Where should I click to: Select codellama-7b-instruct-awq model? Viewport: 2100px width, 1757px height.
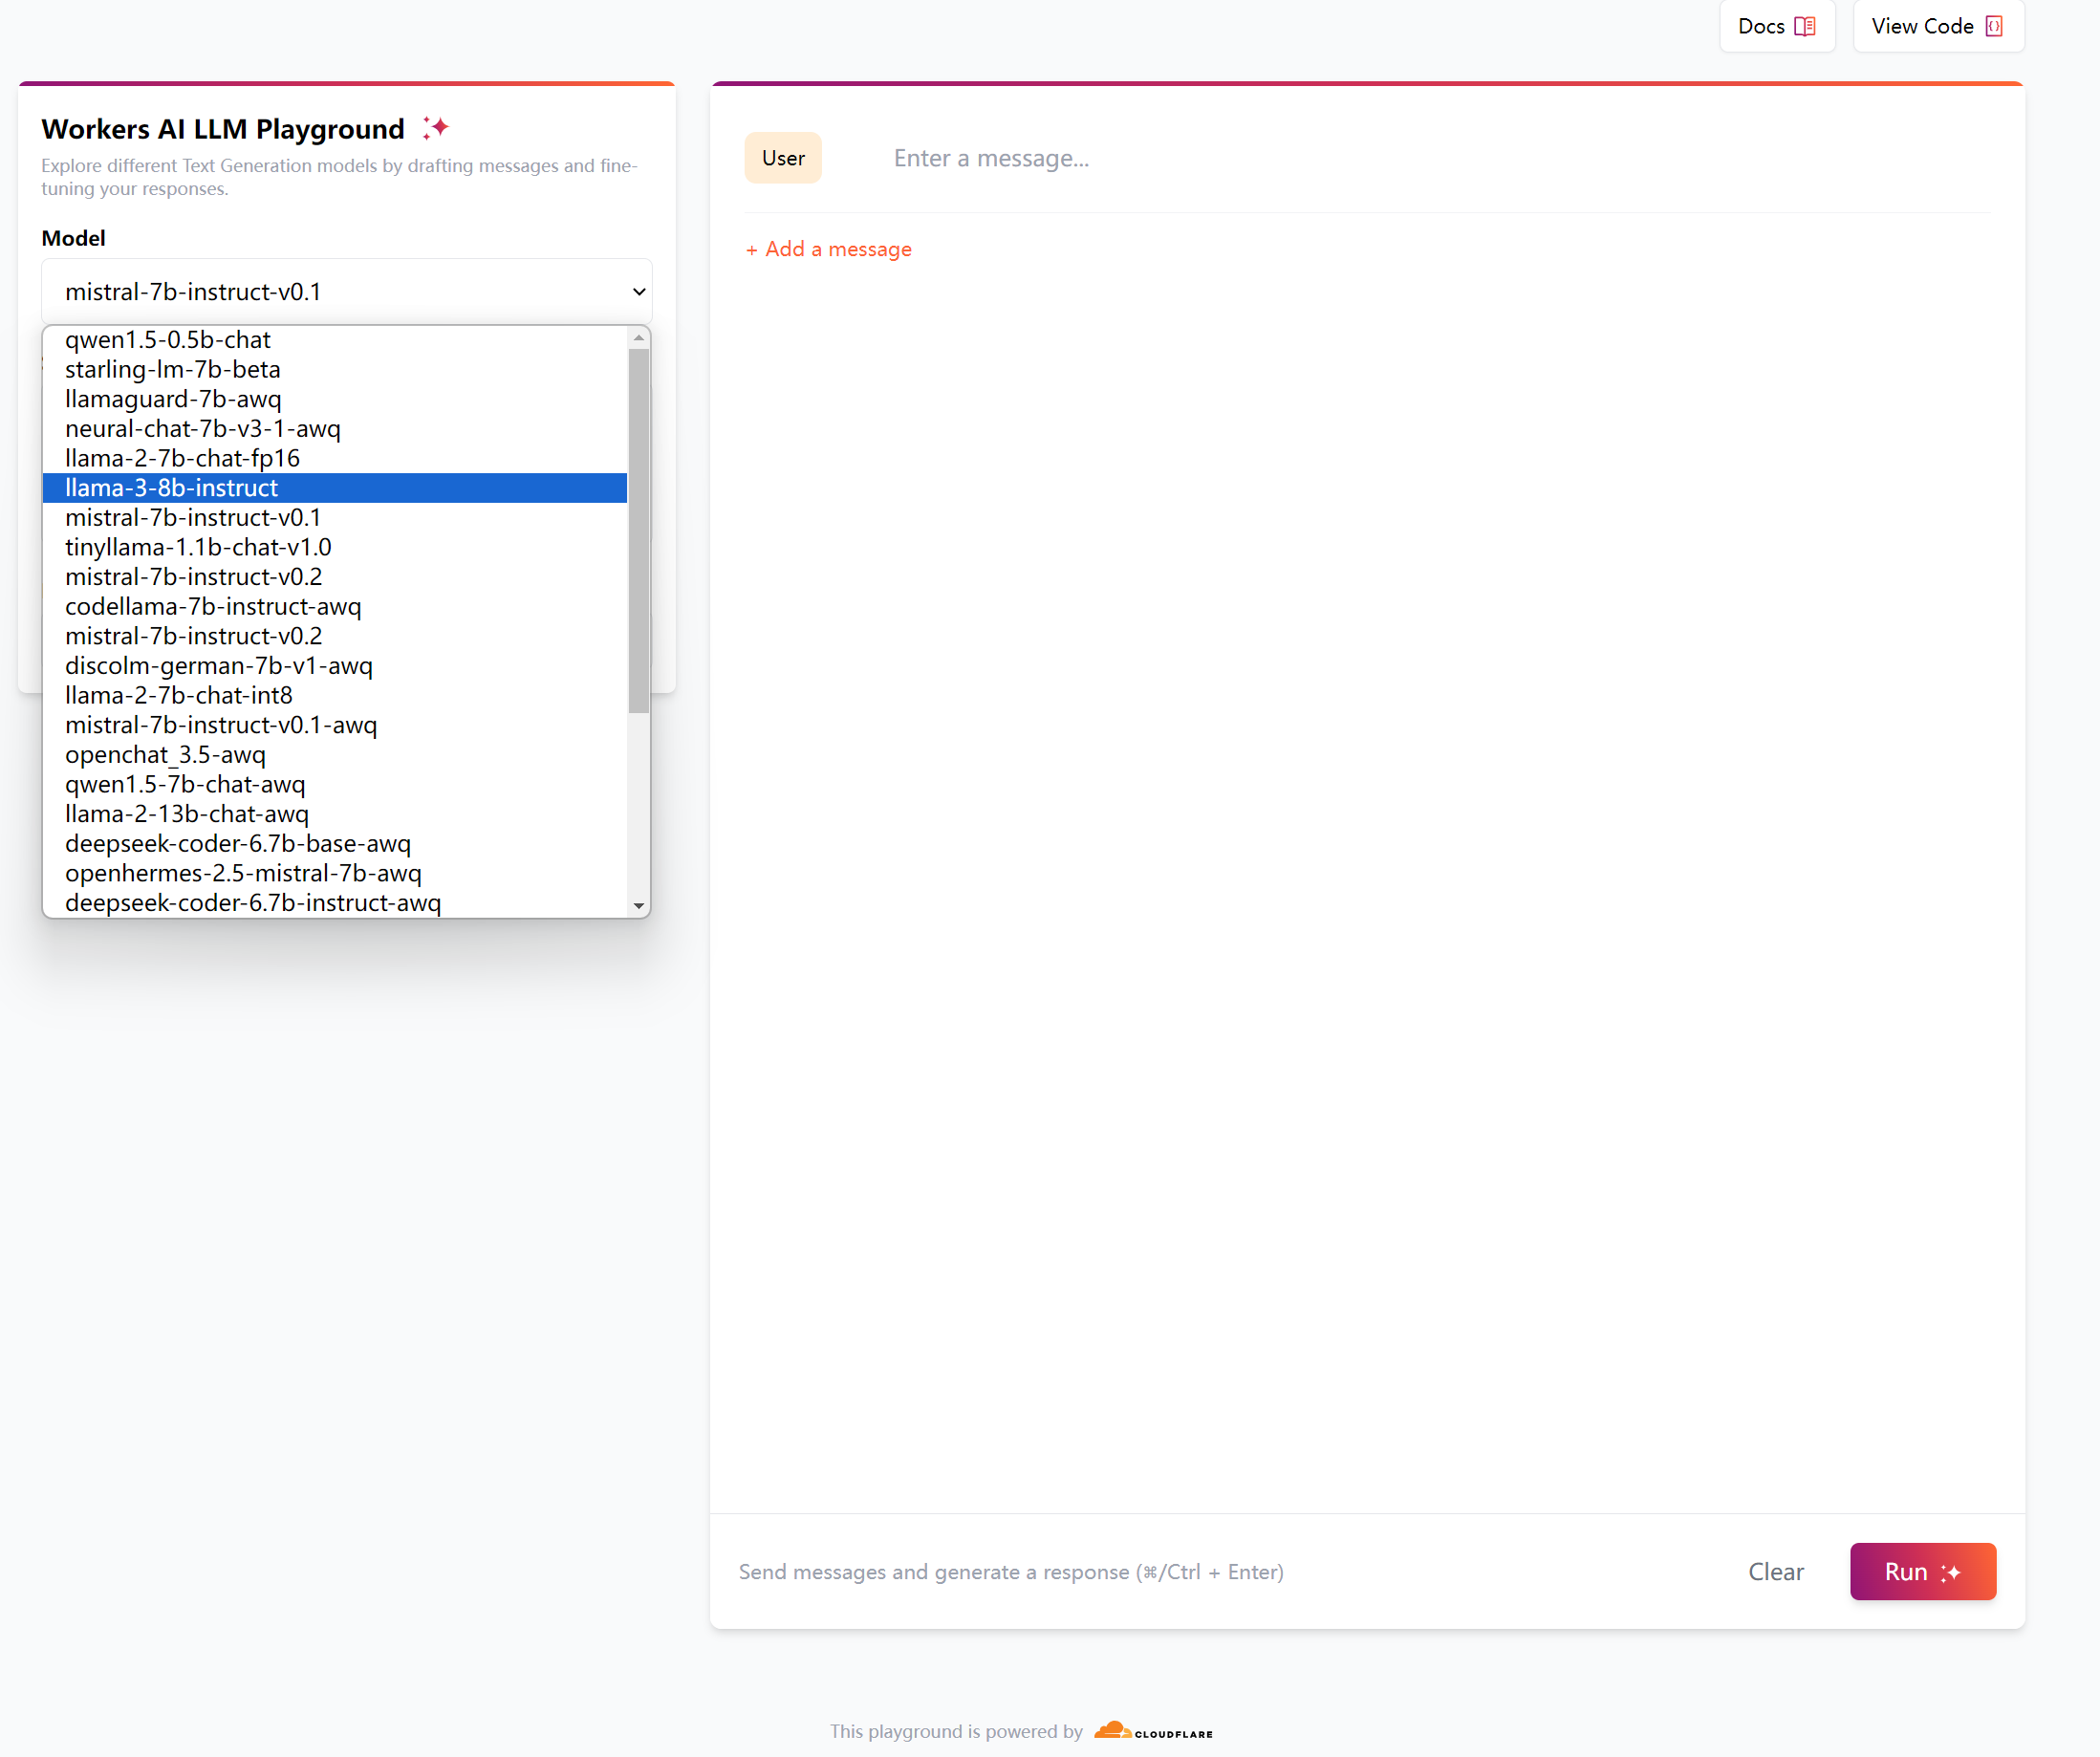click(335, 606)
